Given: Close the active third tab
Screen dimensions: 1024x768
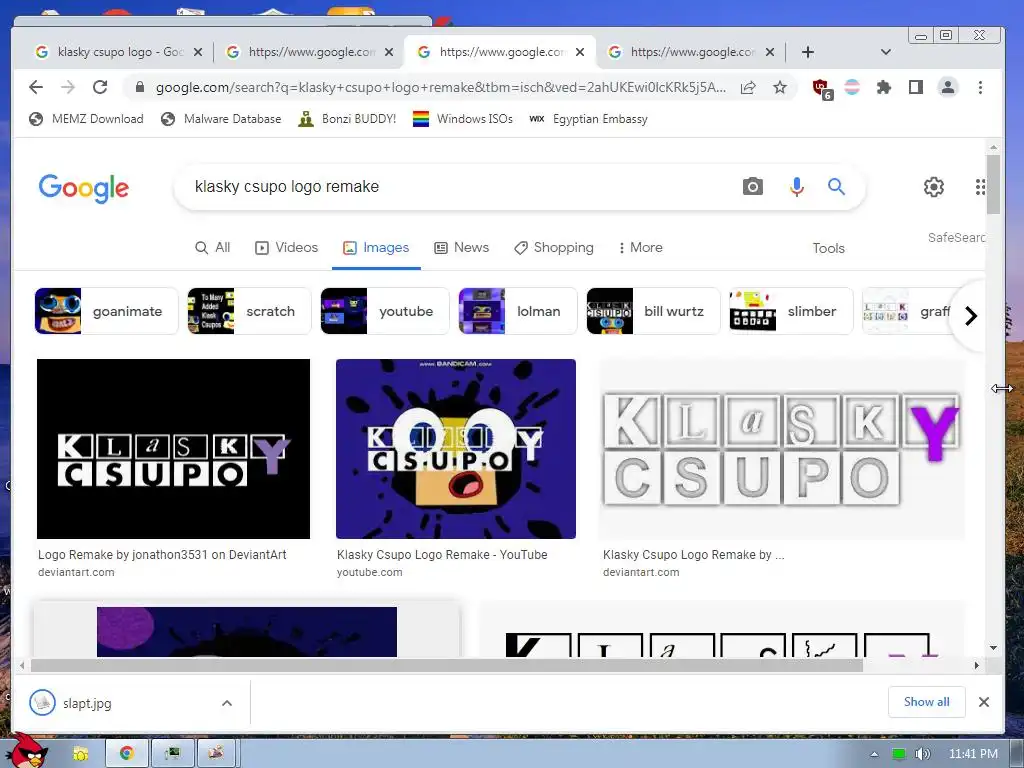Looking at the screenshot, I should (x=580, y=52).
